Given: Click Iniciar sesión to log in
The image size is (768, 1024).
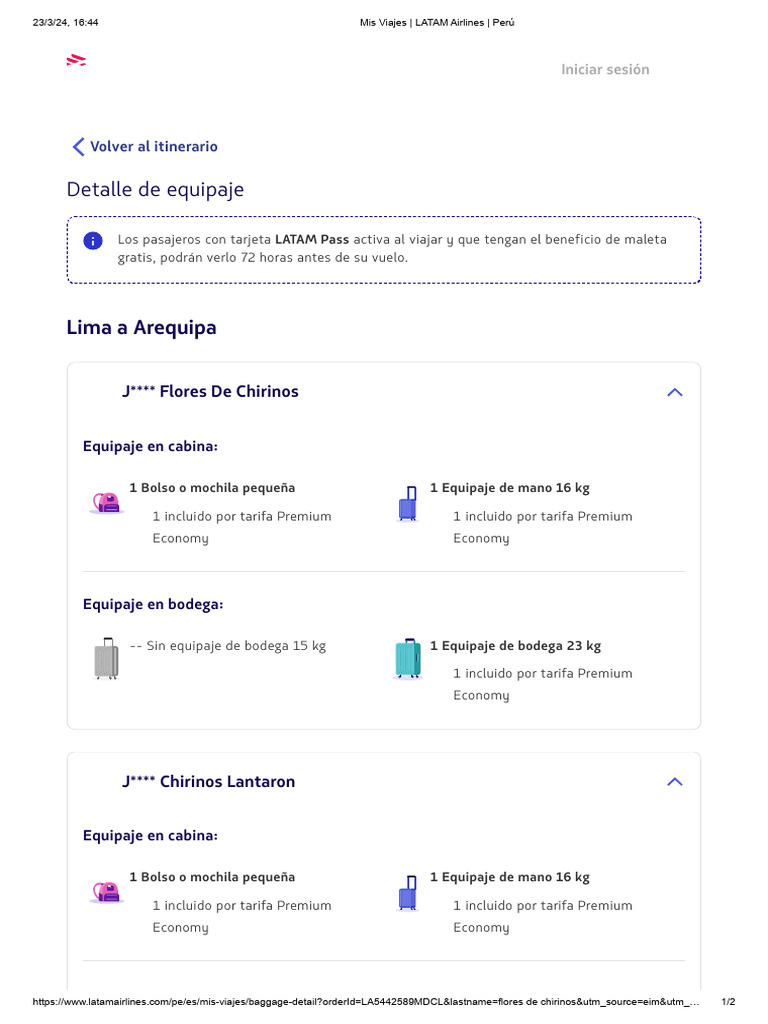Looking at the screenshot, I should [x=605, y=69].
